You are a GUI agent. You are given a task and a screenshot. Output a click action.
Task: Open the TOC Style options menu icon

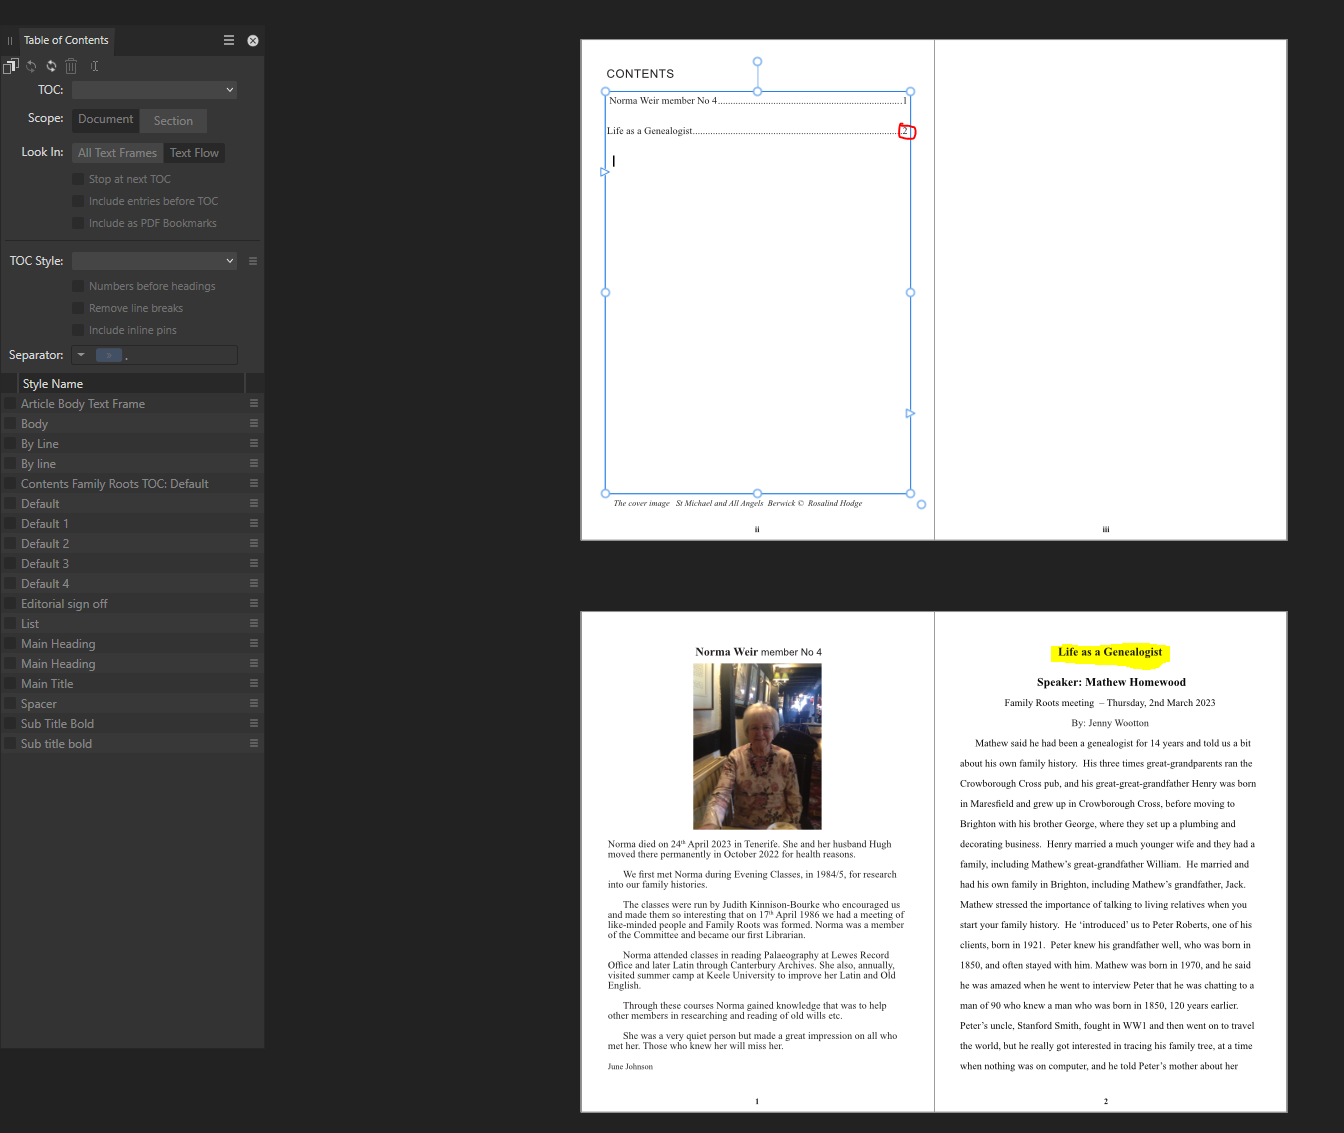[253, 261]
